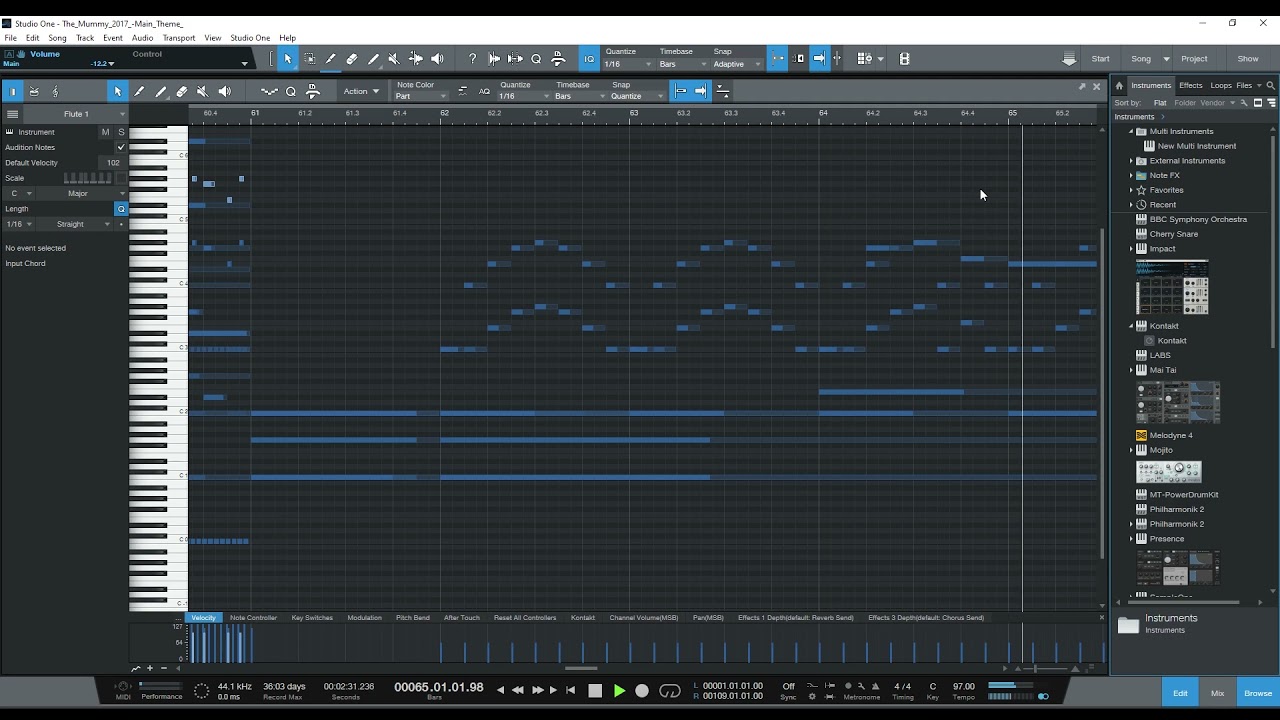Detach the editor panel with pin icon
Image resolution: width=1280 pixels, height=720 pixels.
(x=1081, y=87)
